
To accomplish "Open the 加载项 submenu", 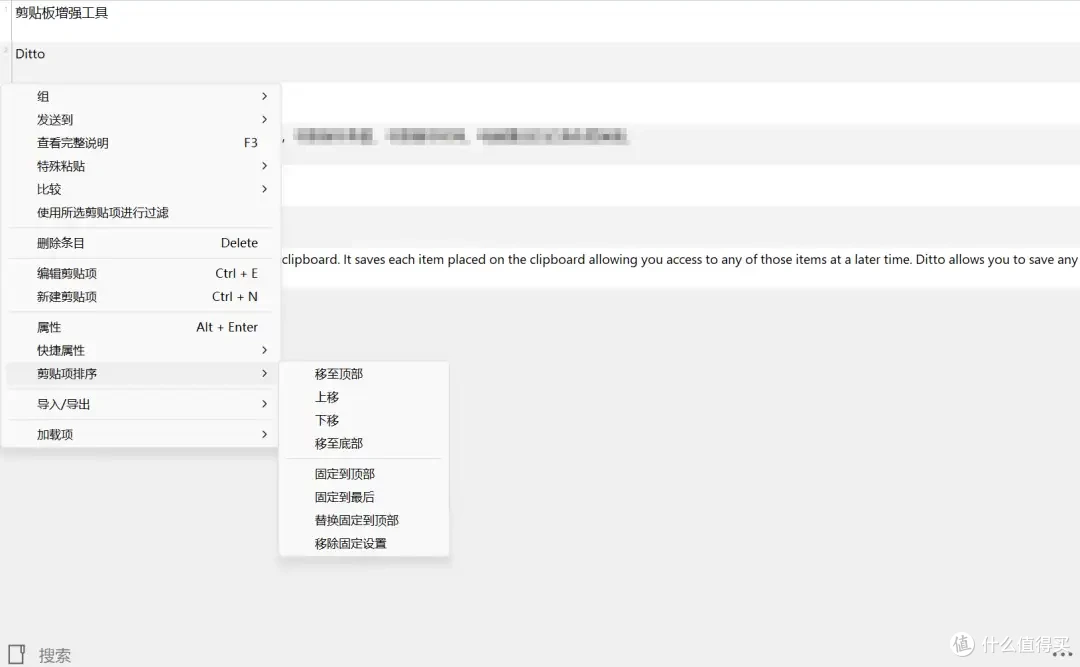I will [x=141, y=434].
